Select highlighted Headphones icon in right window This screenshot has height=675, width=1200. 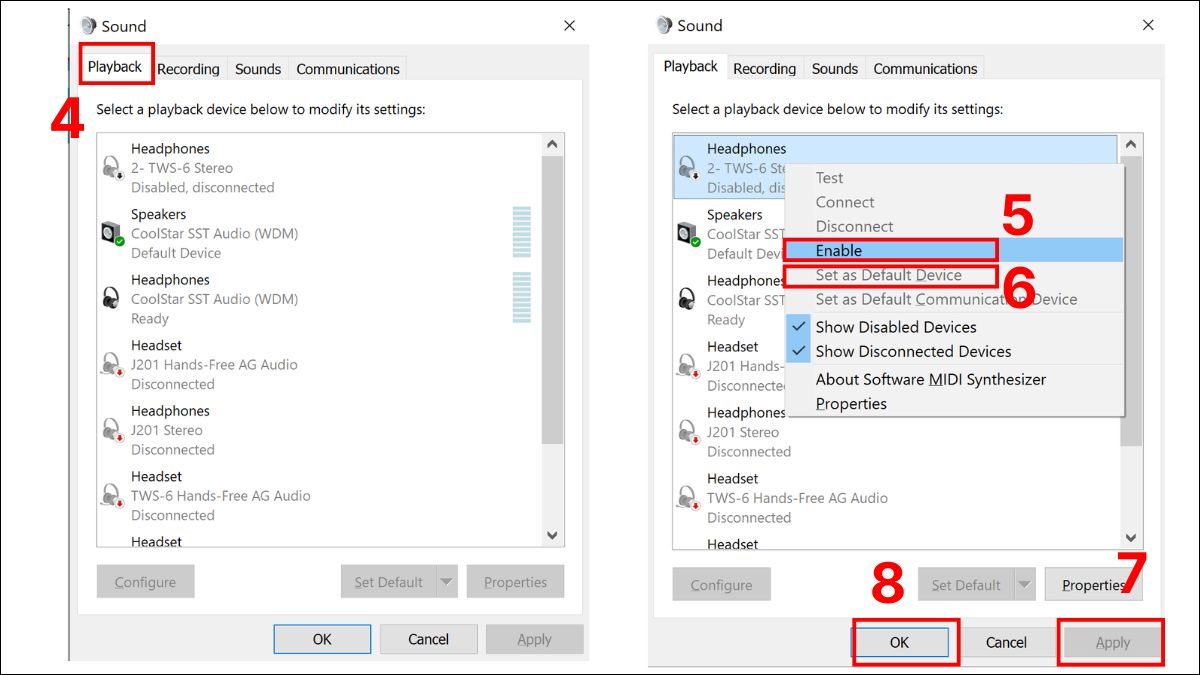pos(687,168)
